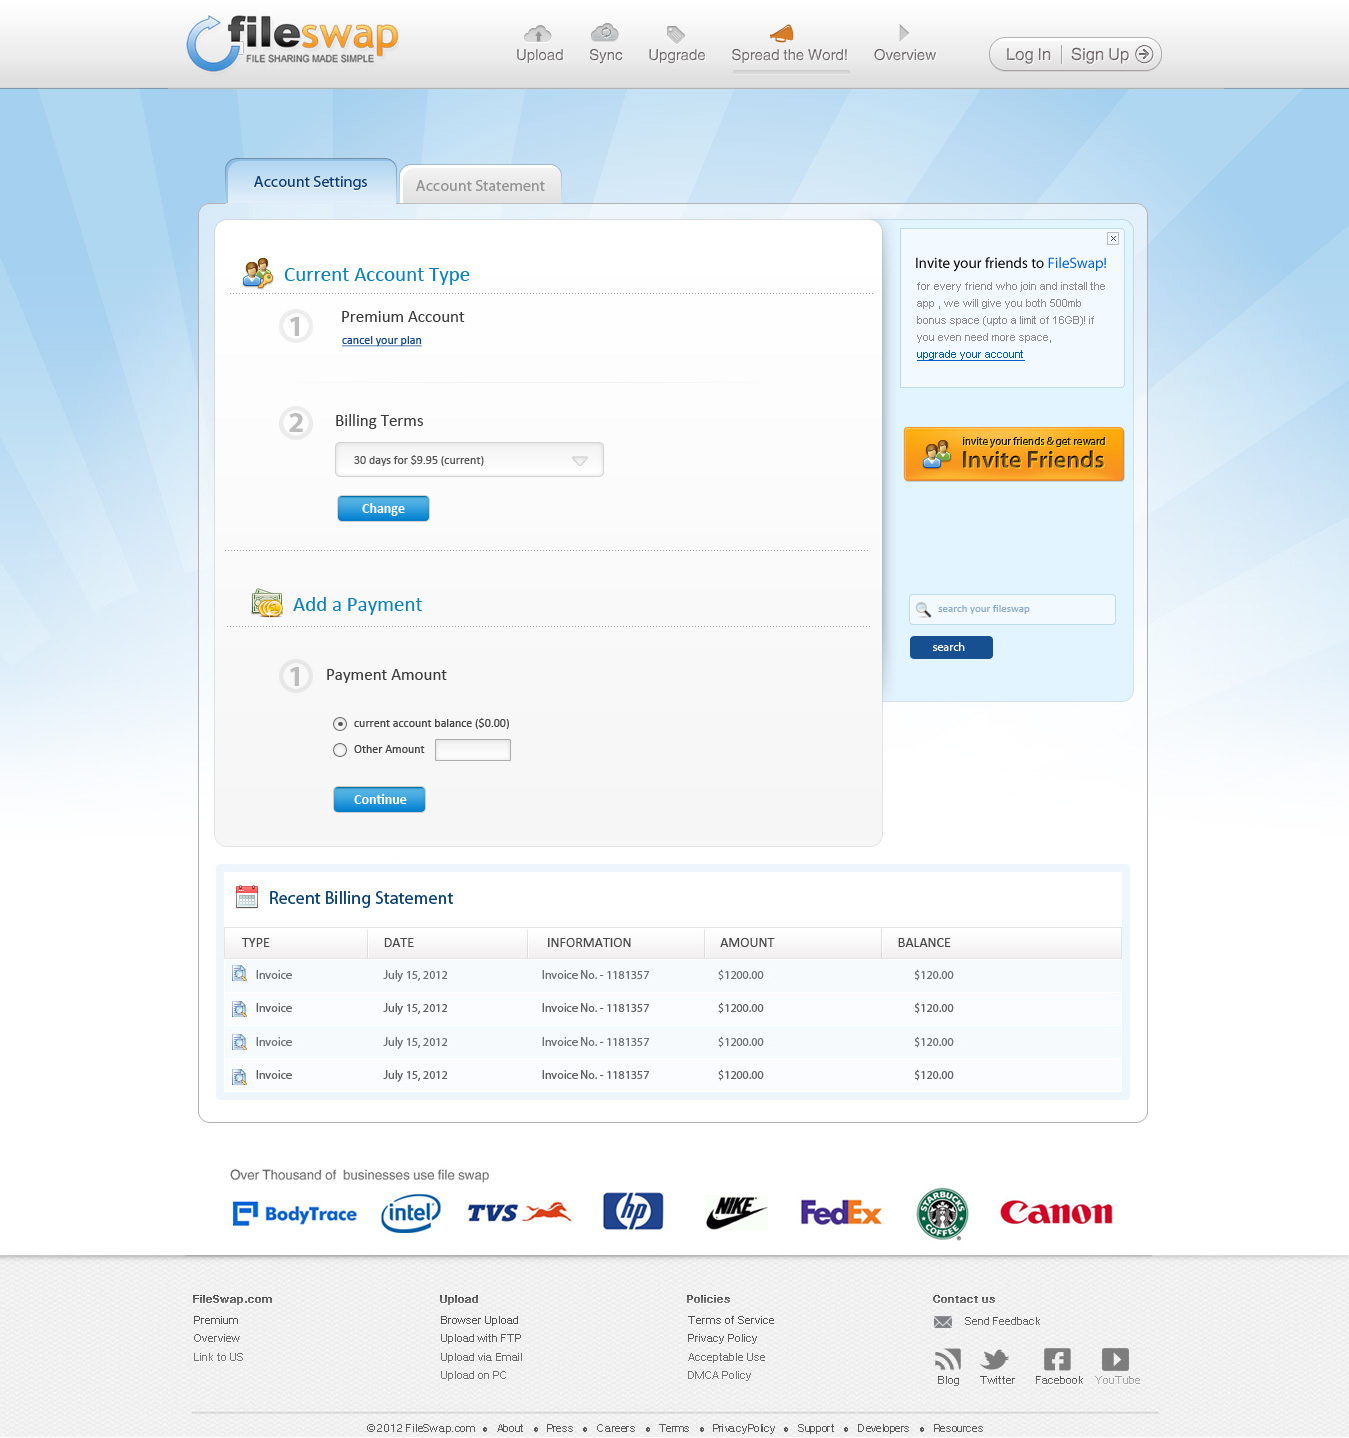Viewport: 1349px width, 1438px height.
Task: Click the Other Amount text field
Action: pyautogui.click(x=473, y=750)
